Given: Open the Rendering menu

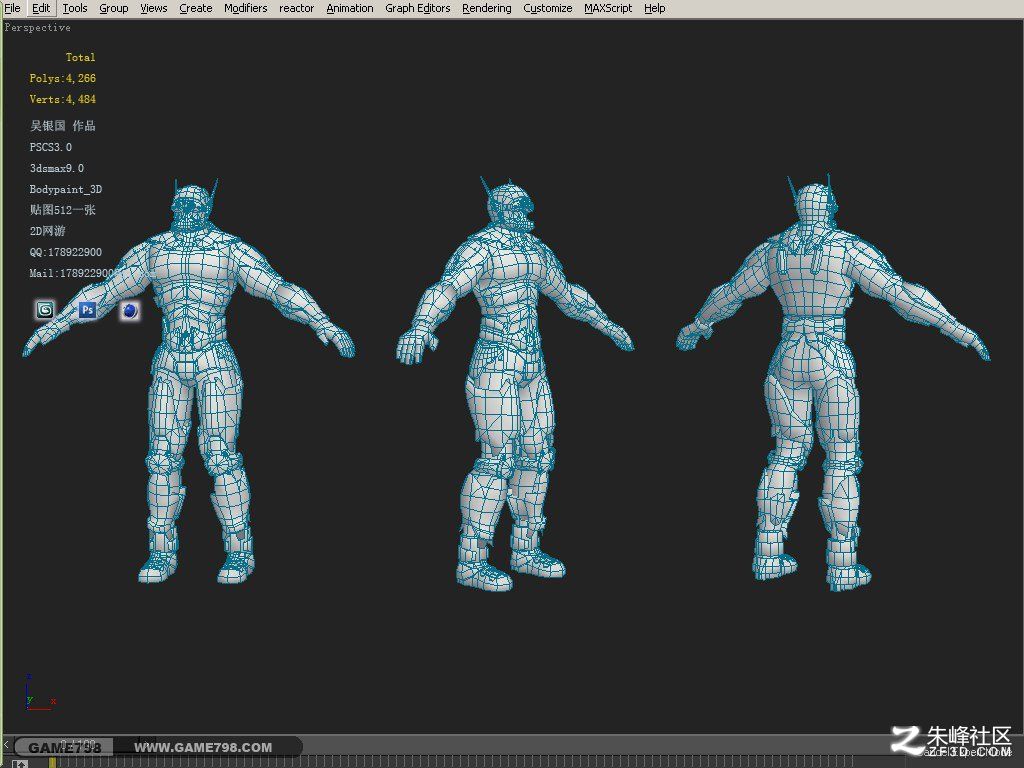Looking at the screenshot, I should 487,8.
